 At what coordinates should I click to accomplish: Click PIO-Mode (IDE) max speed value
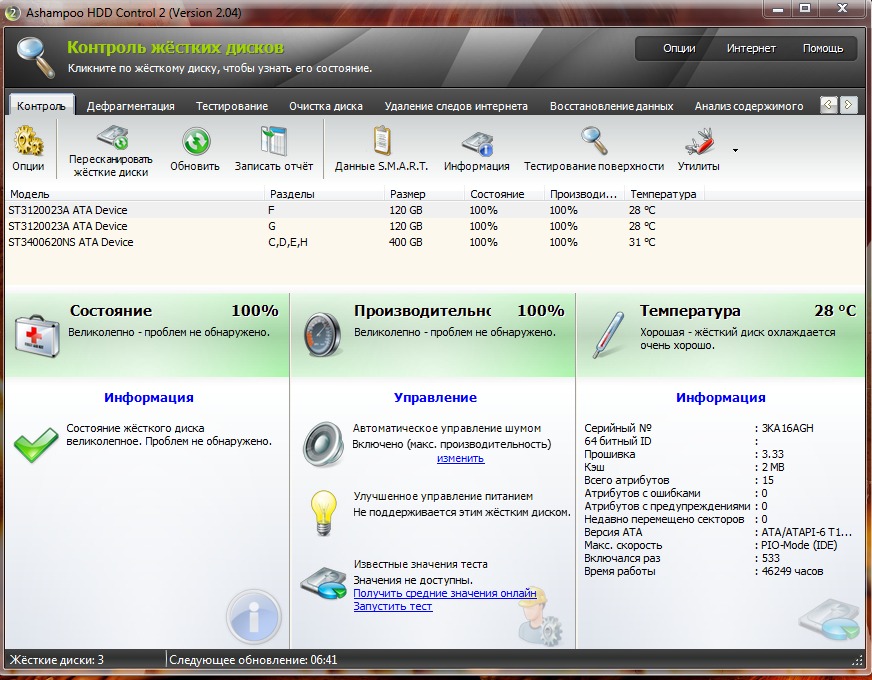click(799, 545)
